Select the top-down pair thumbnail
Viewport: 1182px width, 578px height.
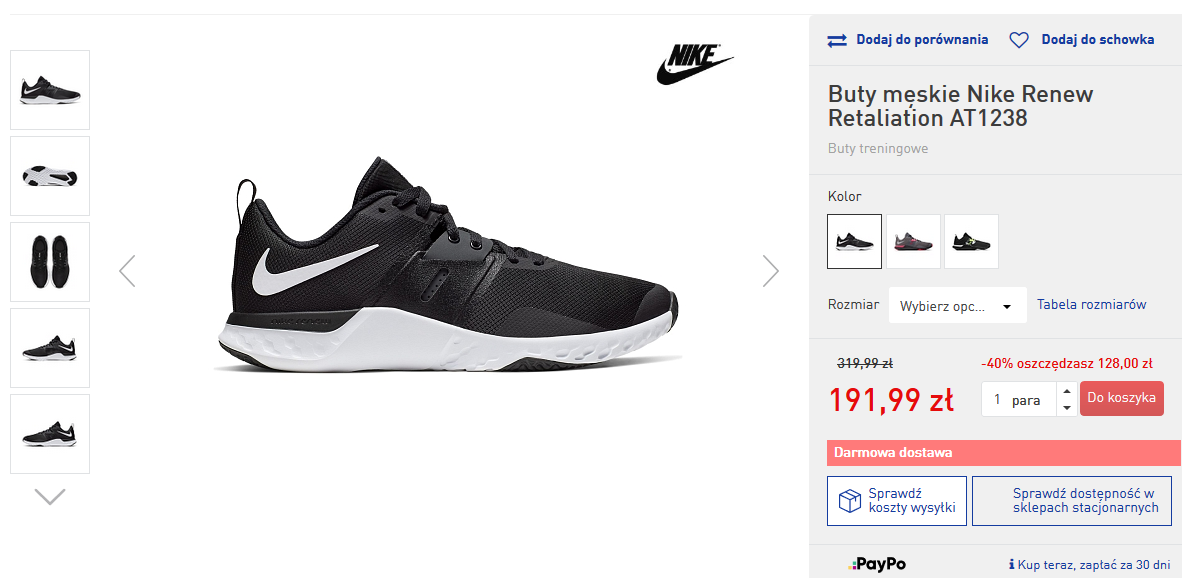50,262
